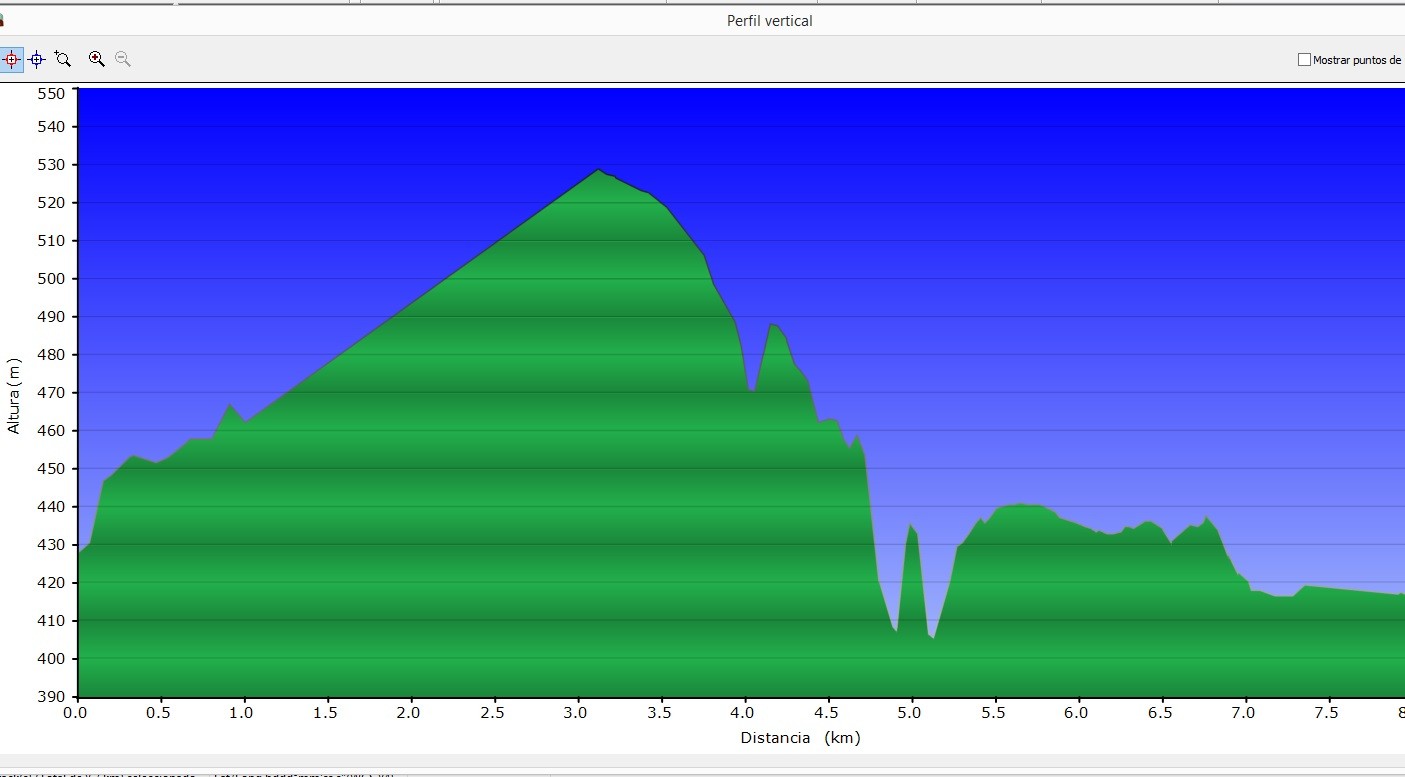Click the 'Altura (m)' vertical axis label

pyautogui.click(x=14, y=395)
